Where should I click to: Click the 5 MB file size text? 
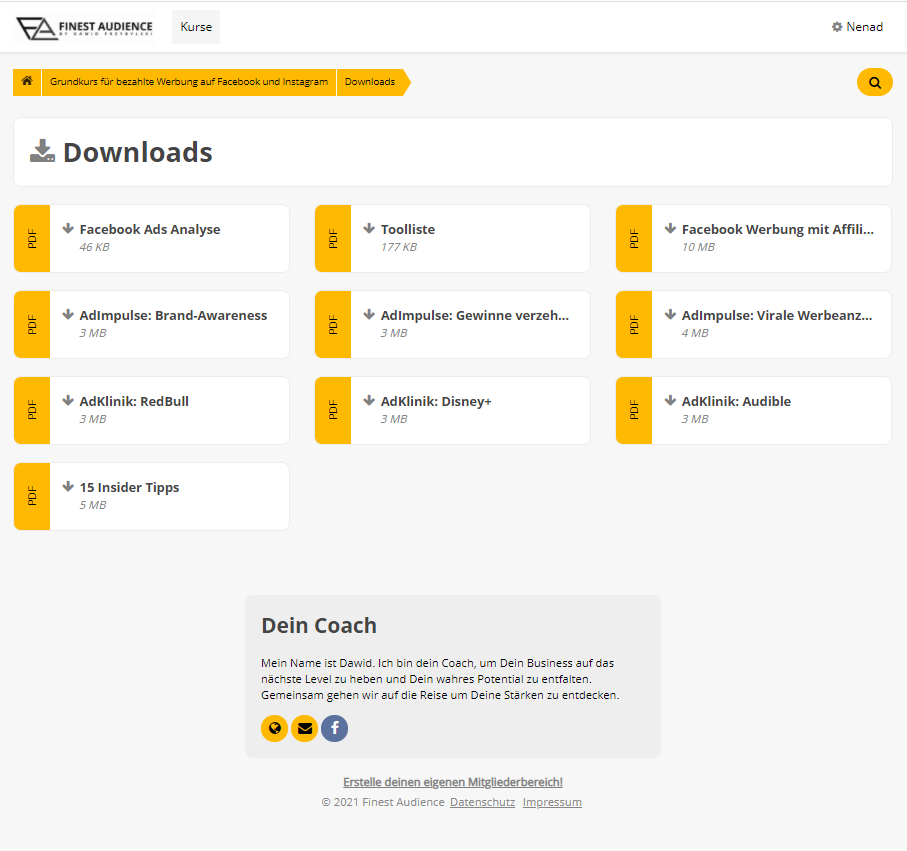pos(93,505)
